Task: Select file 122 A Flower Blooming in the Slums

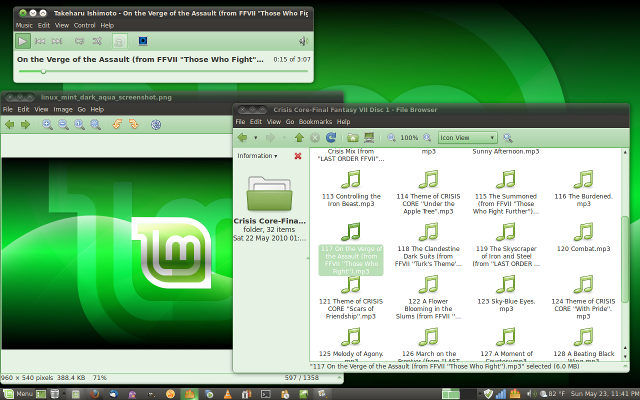Action: click(x=428, y=297)
